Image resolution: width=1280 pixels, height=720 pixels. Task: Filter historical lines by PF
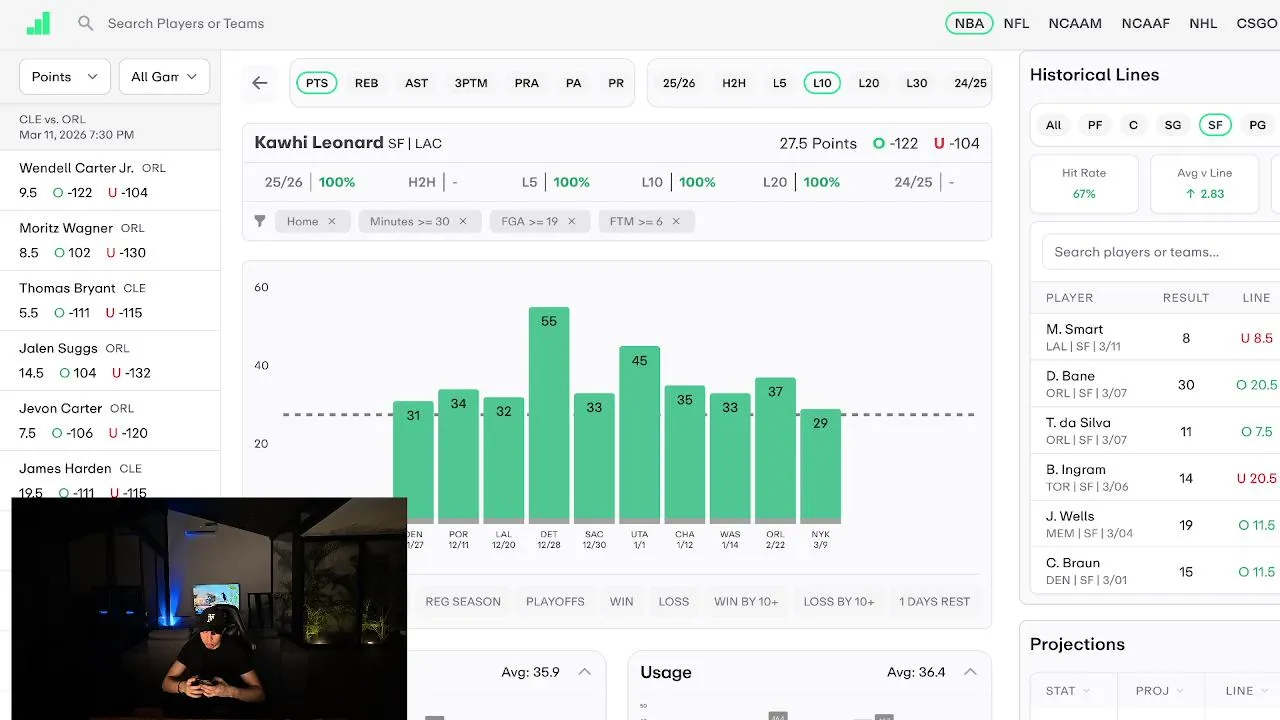click(x=1095, y=125)
